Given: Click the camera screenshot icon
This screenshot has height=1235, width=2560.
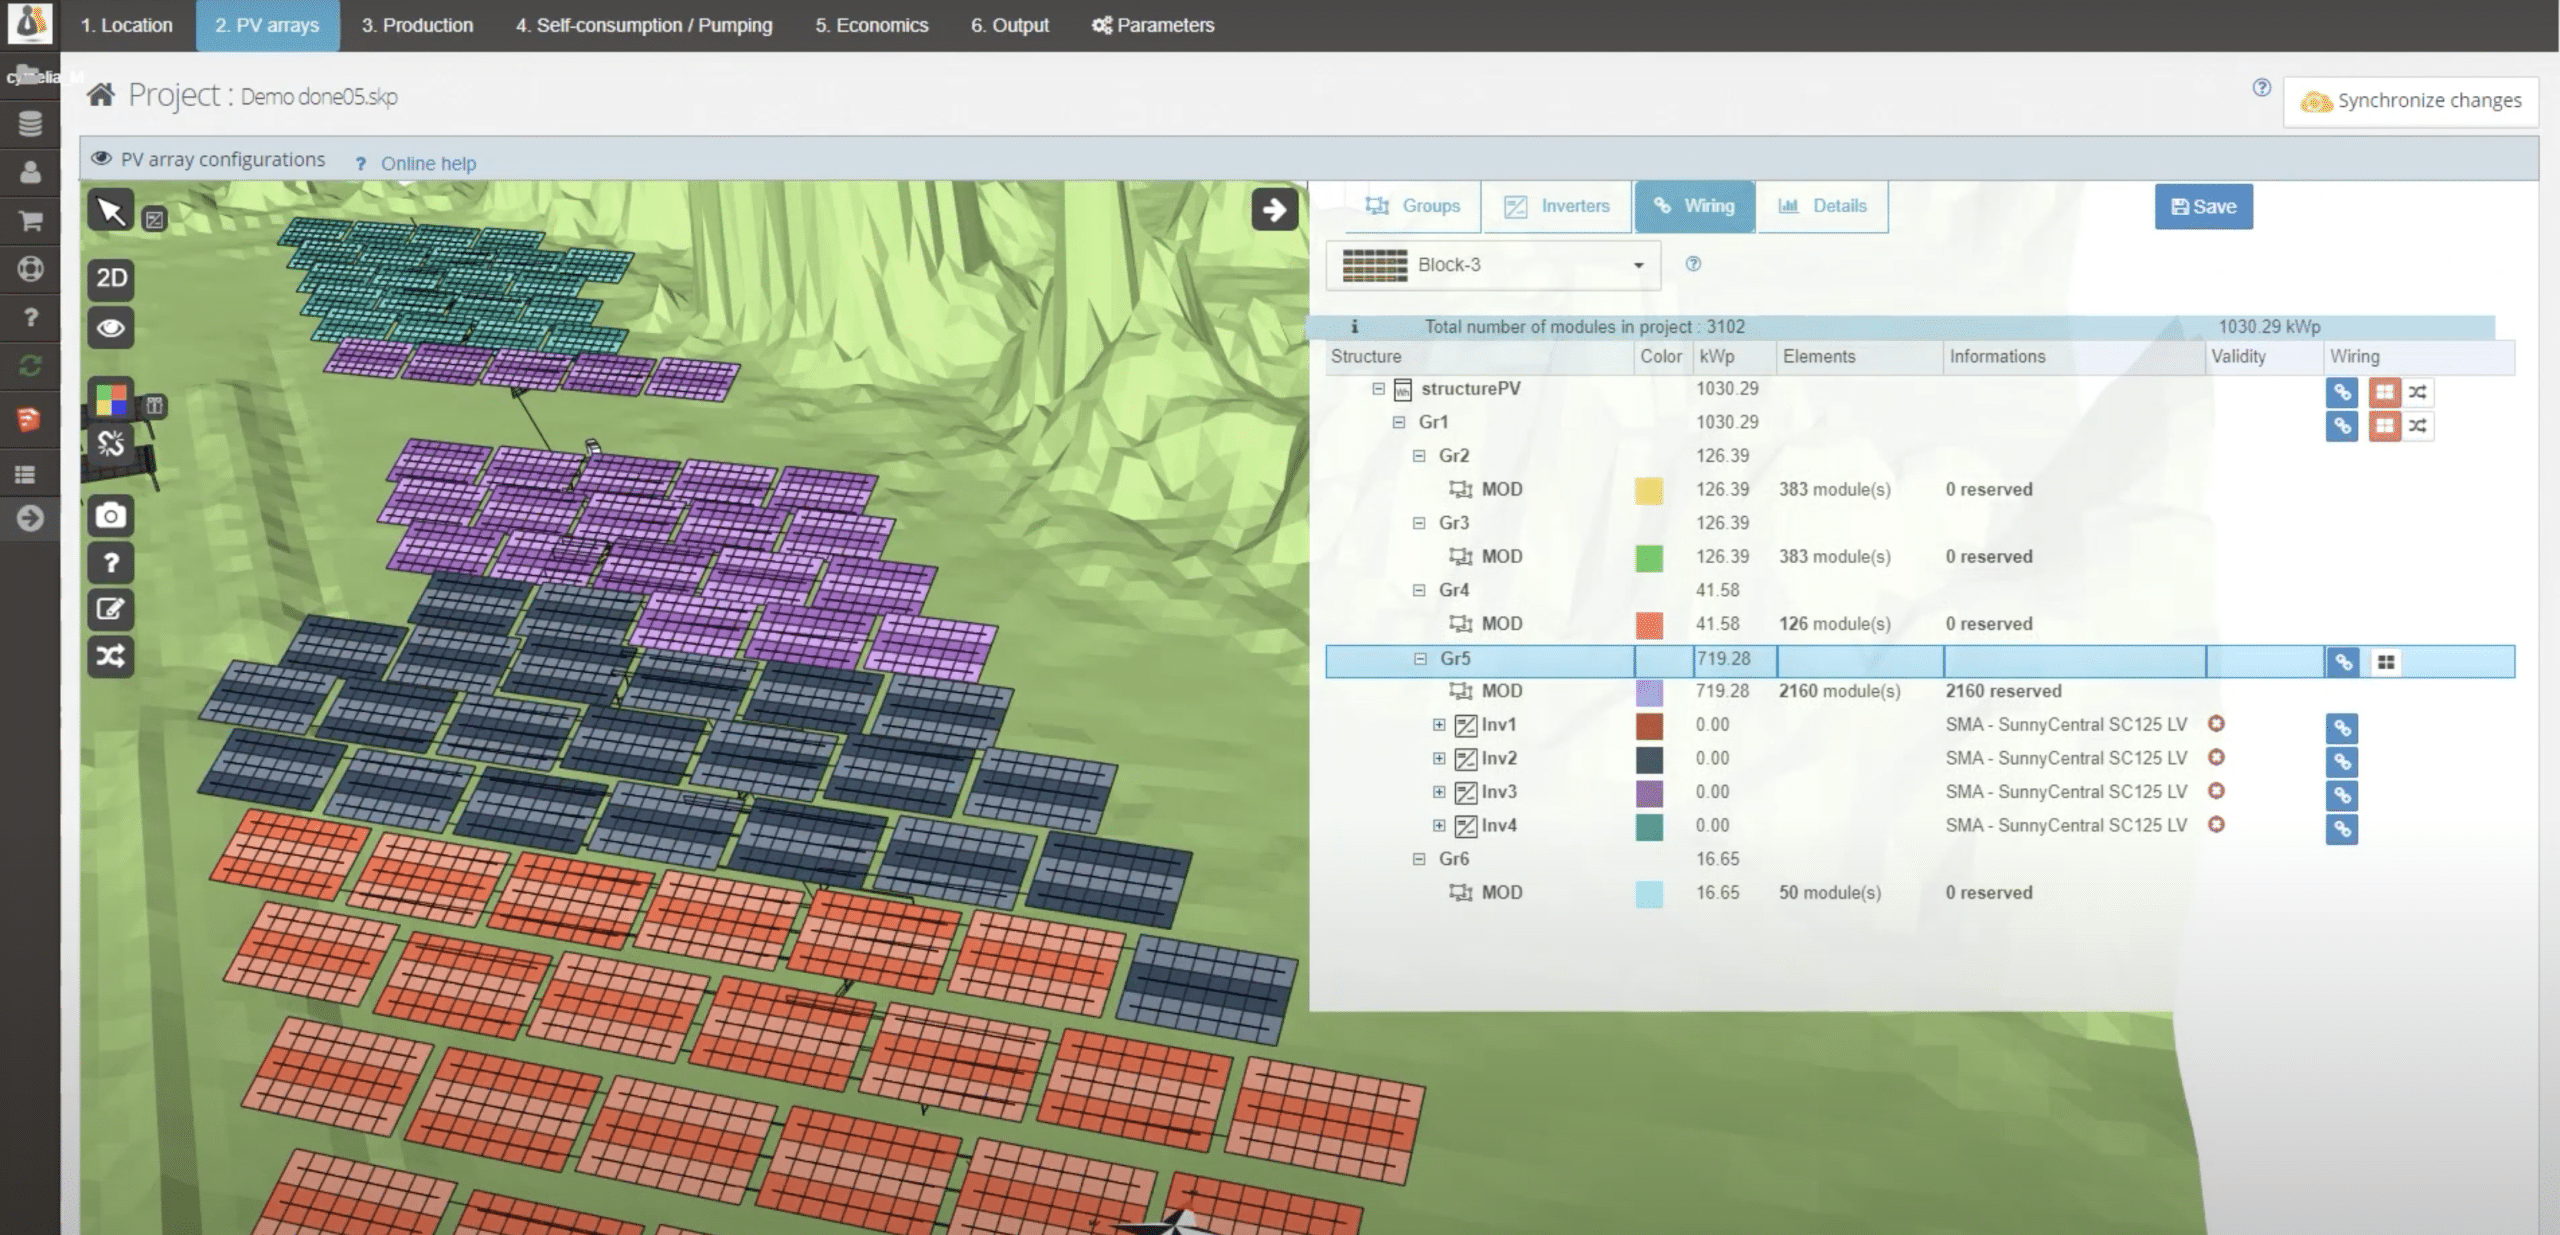Looking at the screenshot, I should pos(110,516).
